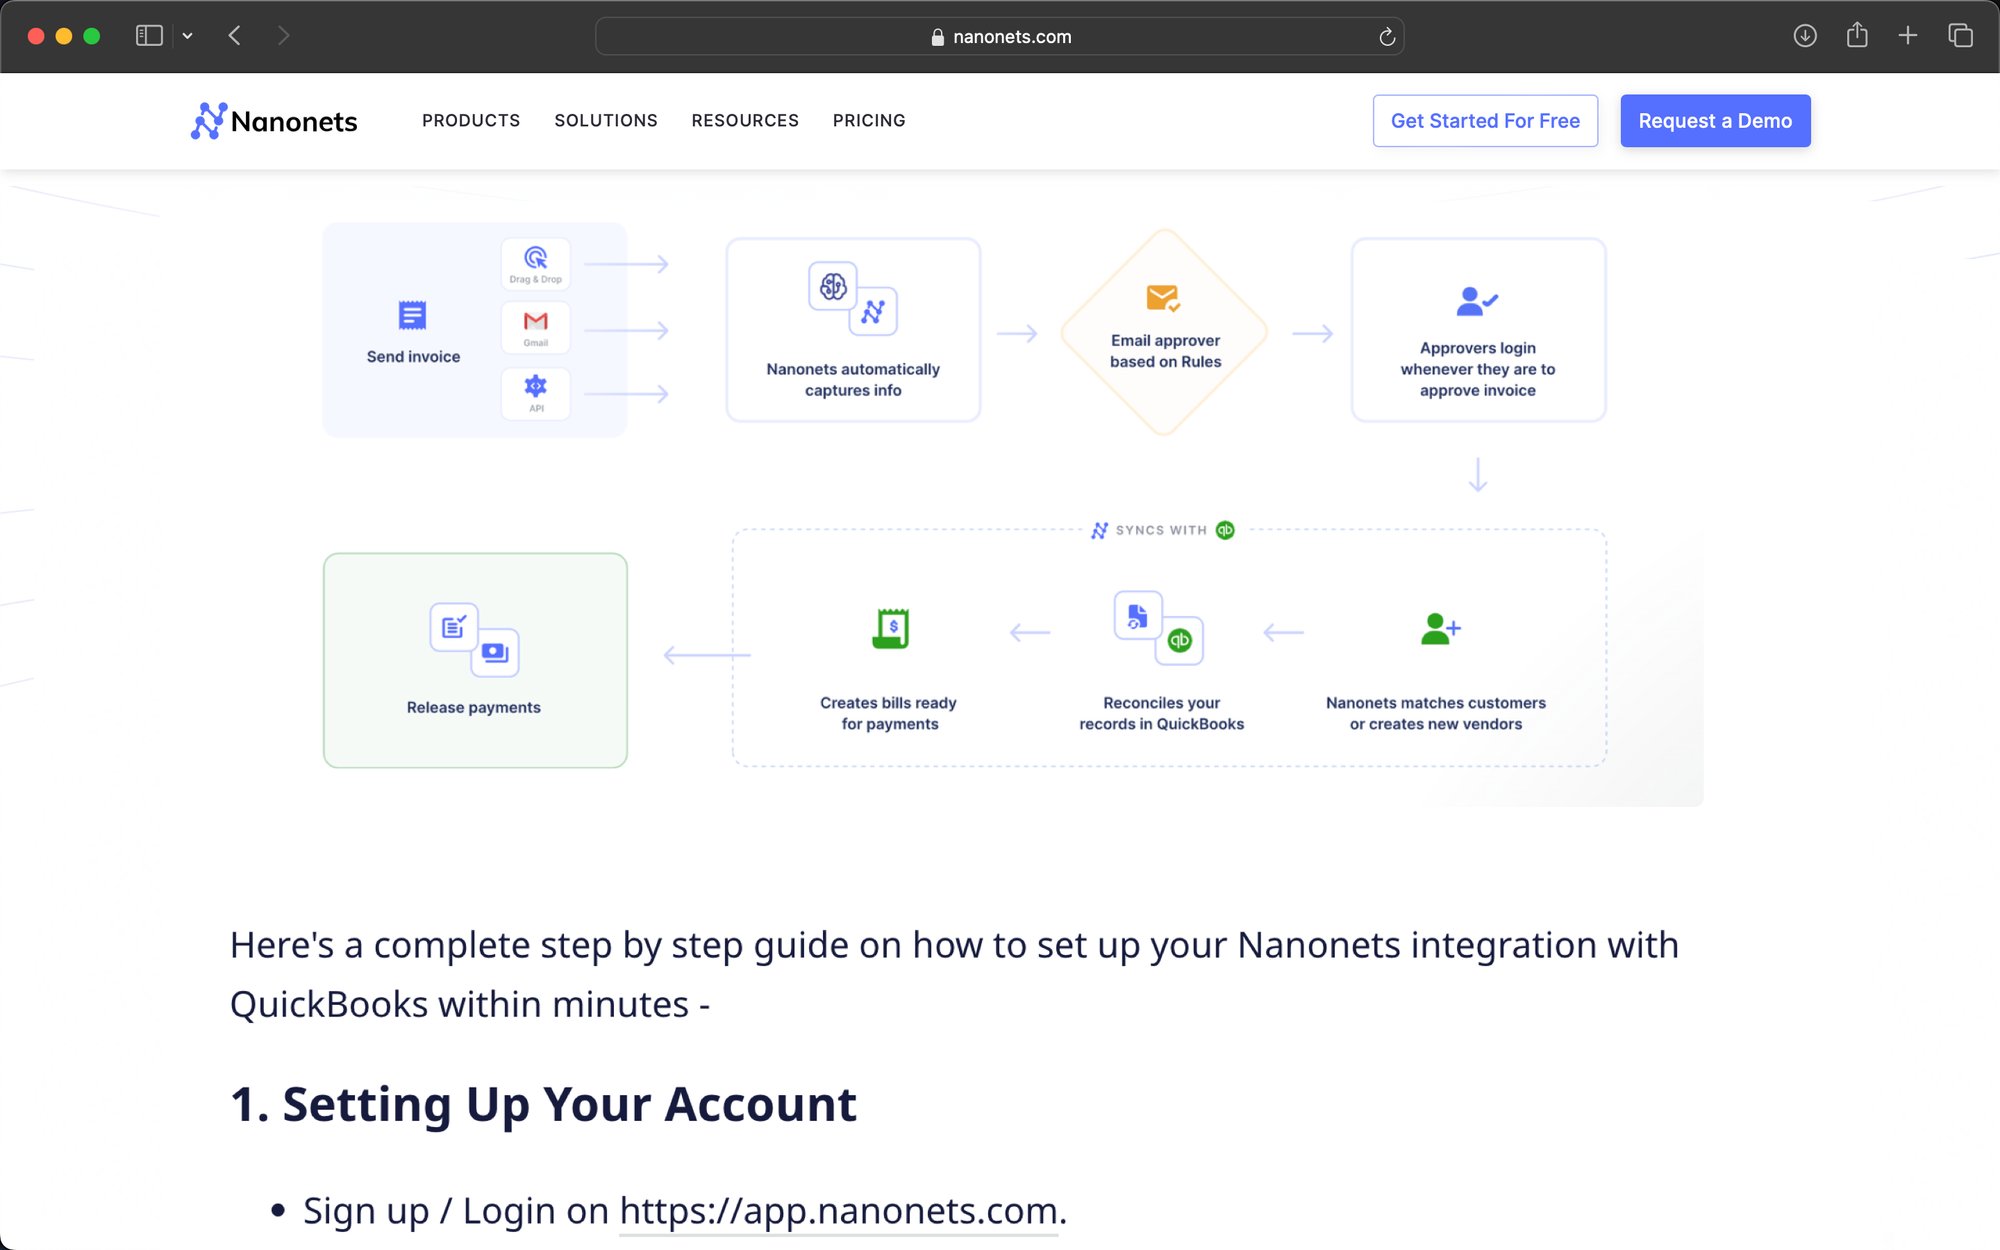Click the Share icon in toolbar
Viewport: 2000px width, 1250px height.
[x=1857, y=36]
